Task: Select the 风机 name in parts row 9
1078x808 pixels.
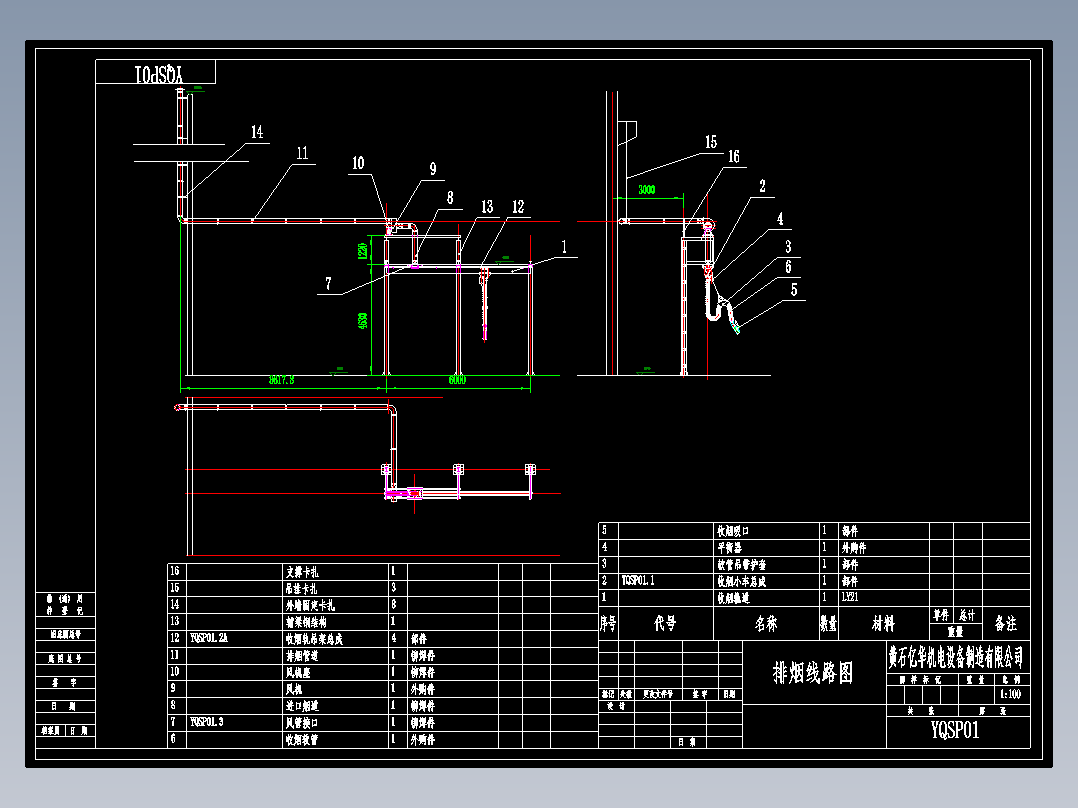Action: click(294, 689)
